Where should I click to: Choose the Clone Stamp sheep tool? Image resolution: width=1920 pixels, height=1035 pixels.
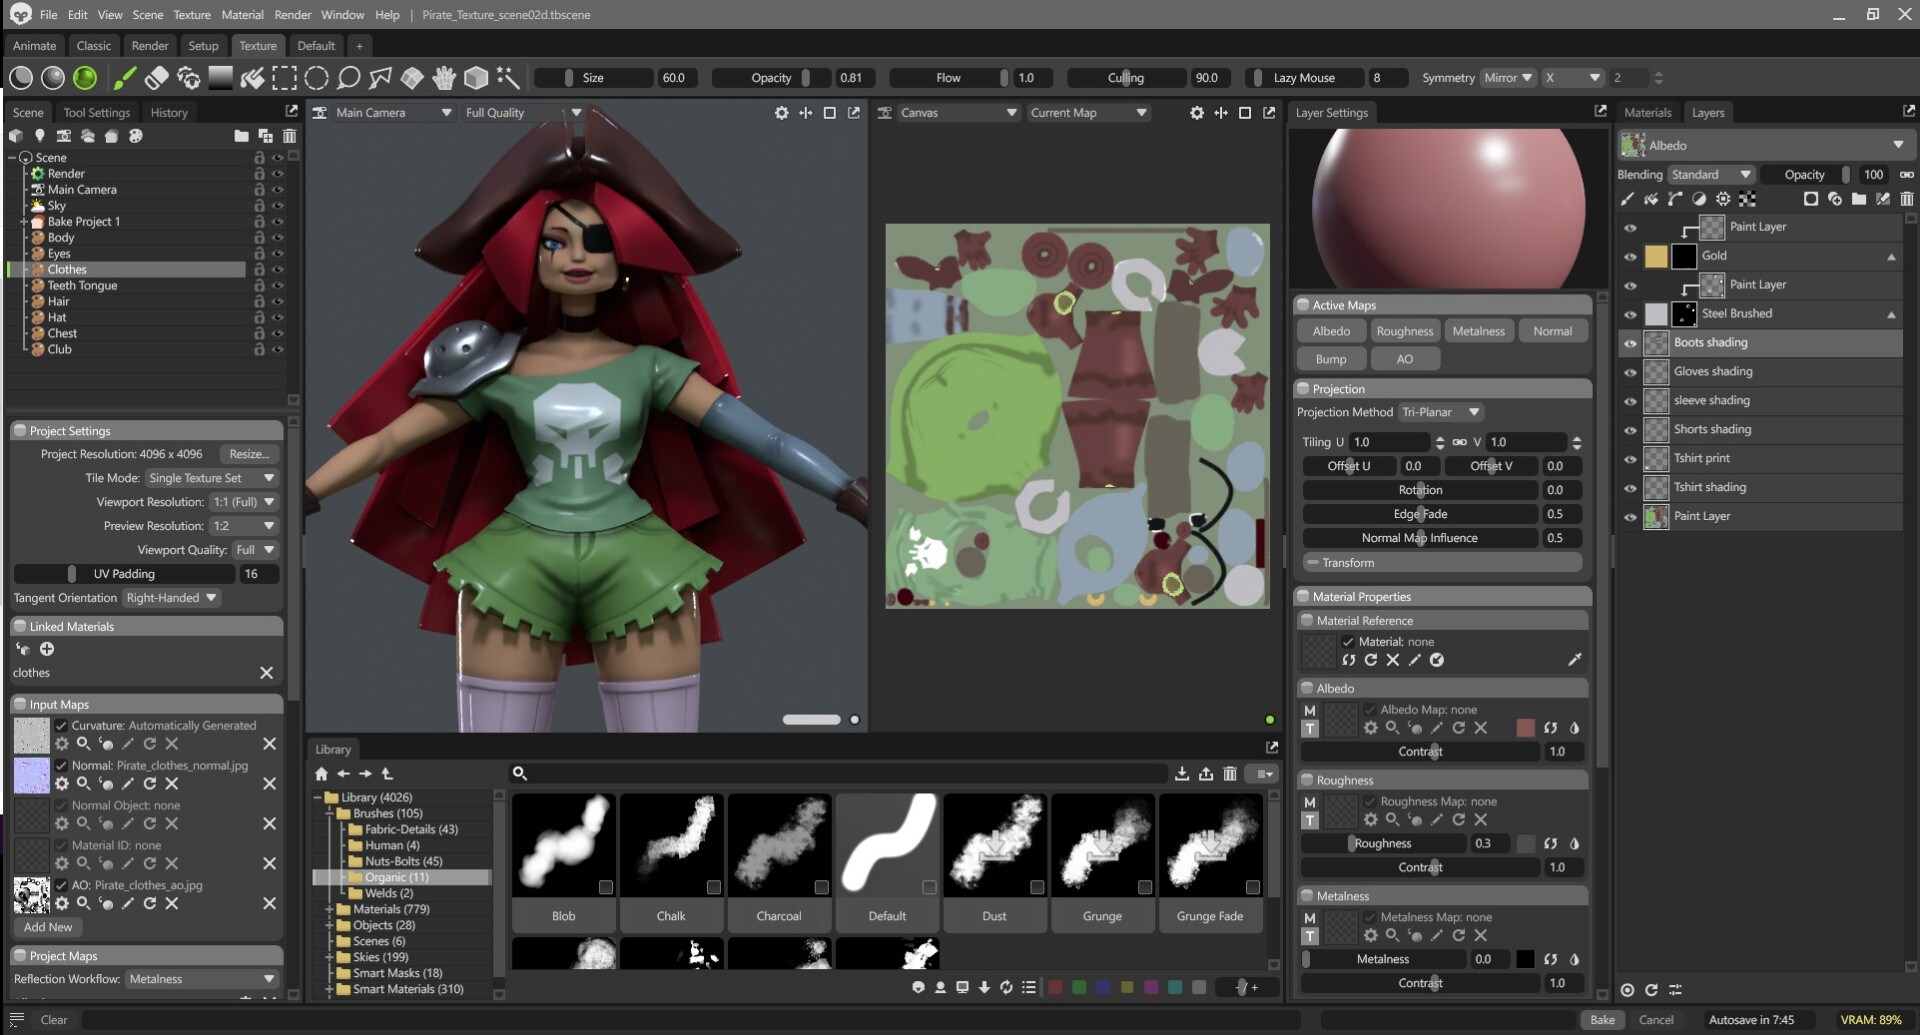point(188,78)
